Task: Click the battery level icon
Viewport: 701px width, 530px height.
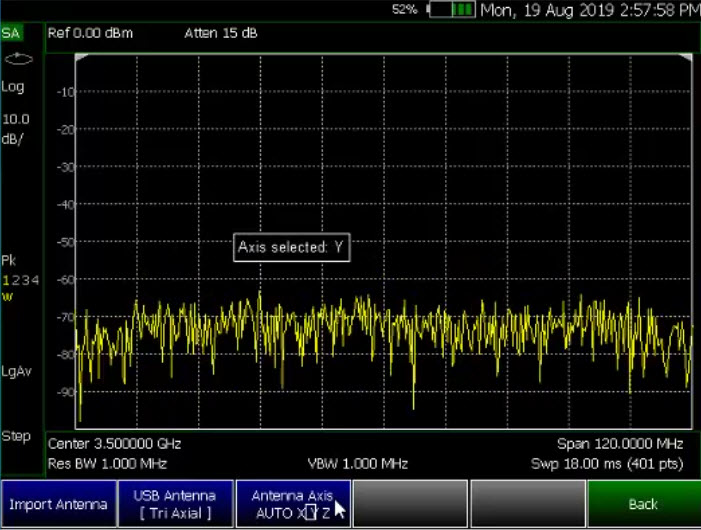Action: [452, 9]
